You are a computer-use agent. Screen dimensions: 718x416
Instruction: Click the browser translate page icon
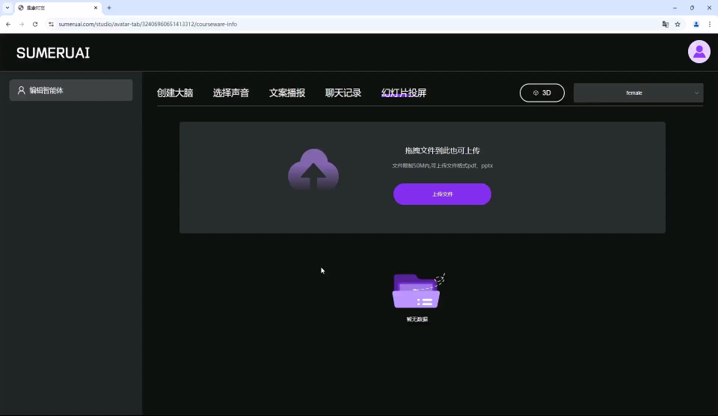pos(665,24)
